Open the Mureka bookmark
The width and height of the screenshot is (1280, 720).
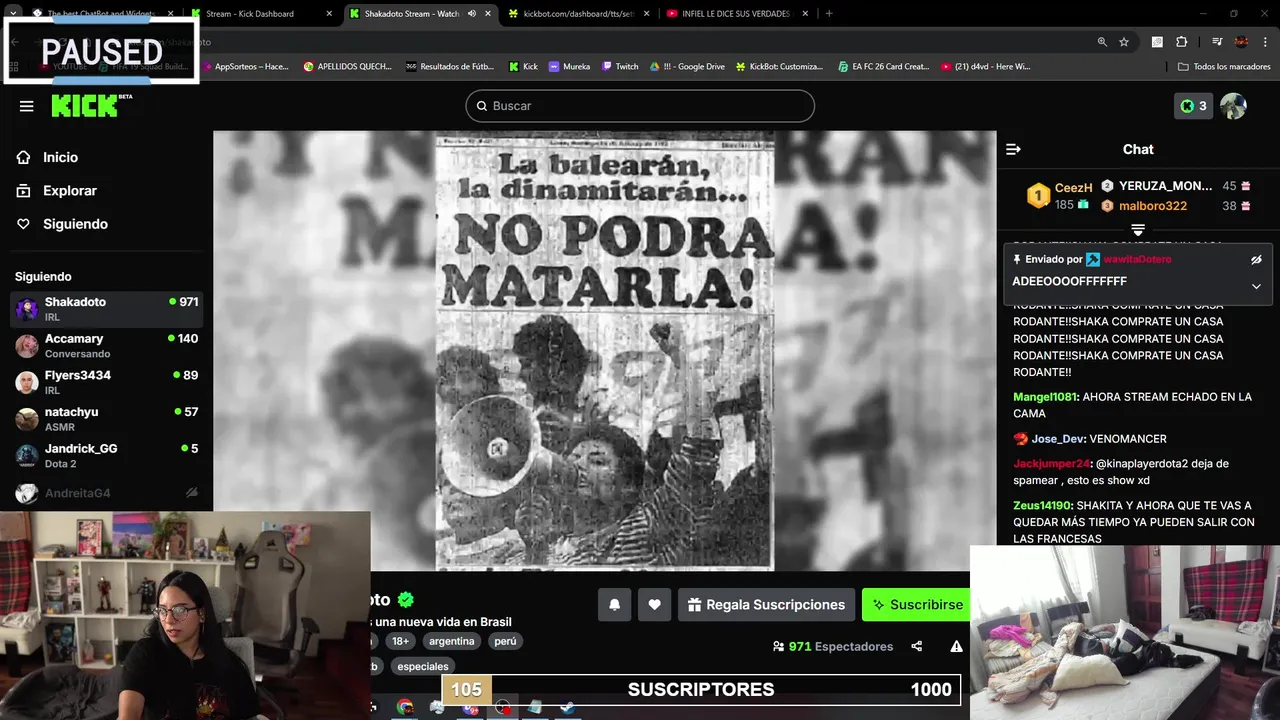(570, 67)
